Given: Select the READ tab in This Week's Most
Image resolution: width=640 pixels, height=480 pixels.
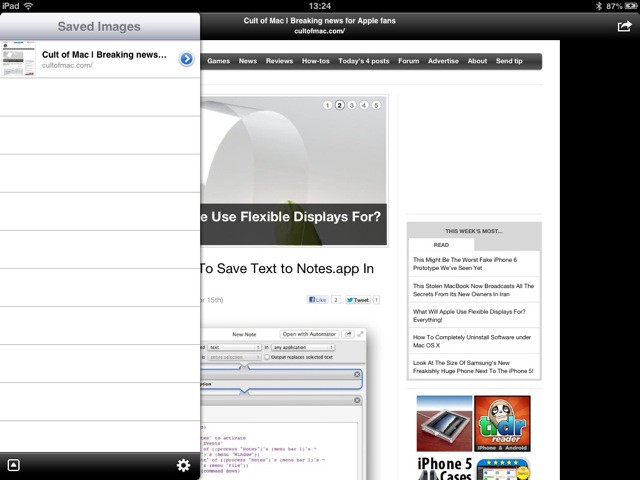Looking at the screenshot, I should (x=441, y=244).
